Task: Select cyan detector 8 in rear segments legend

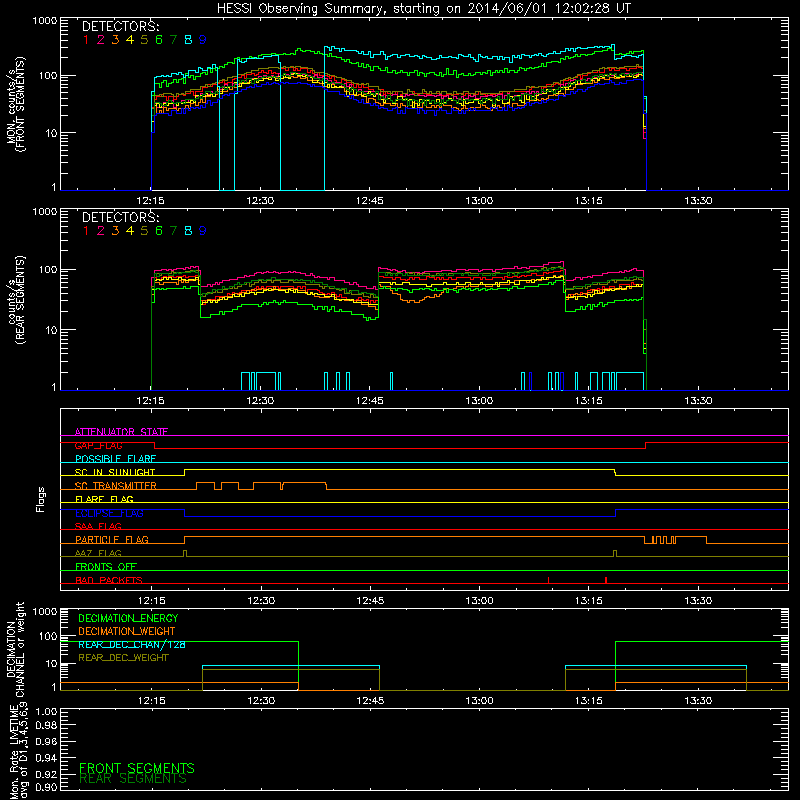Action: [188, 231]
